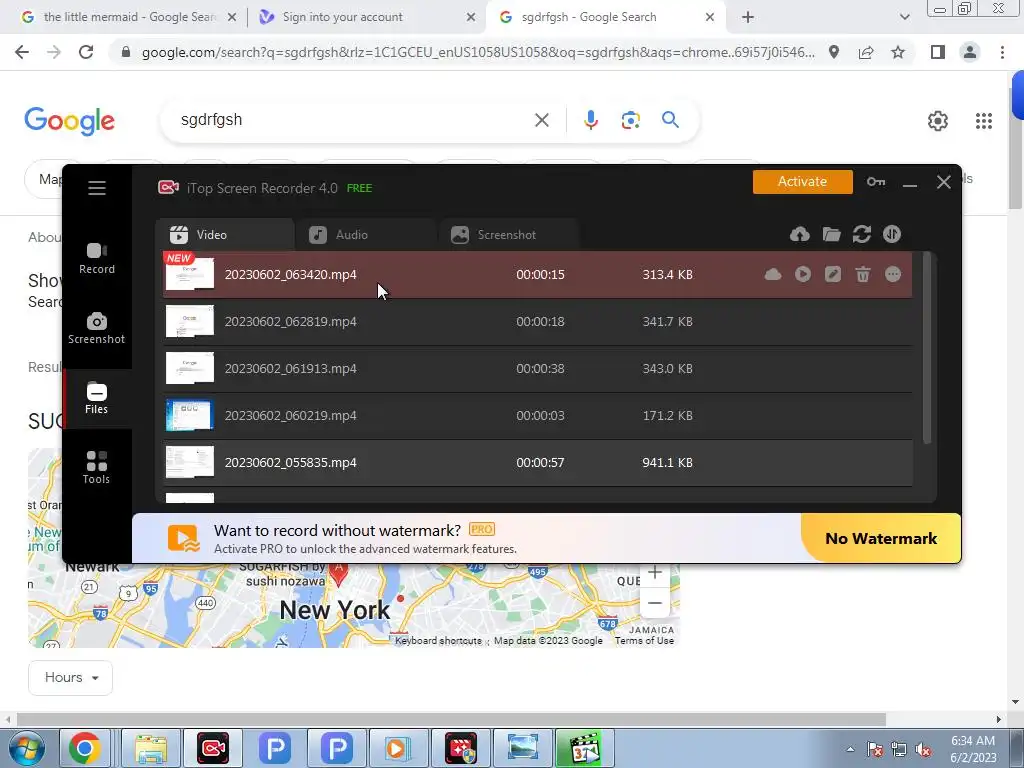Expand the Hours dropdown

(71, 677)
